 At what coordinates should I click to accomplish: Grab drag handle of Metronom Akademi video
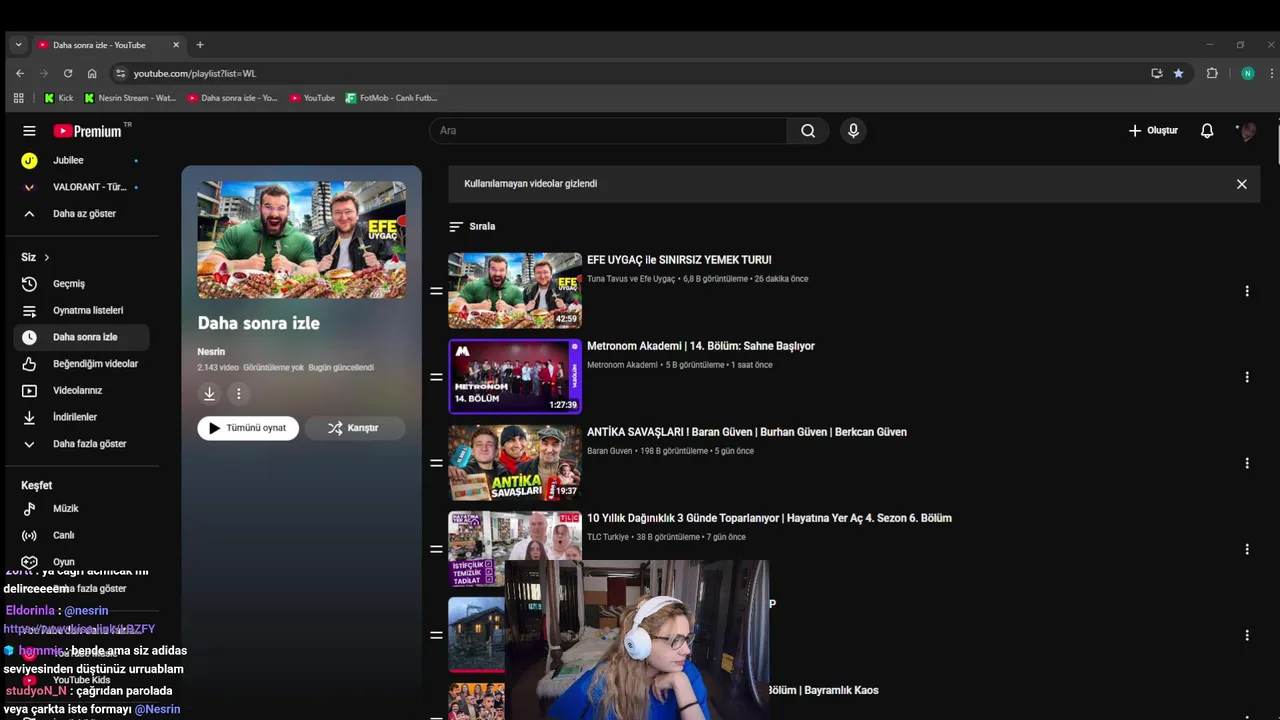[x=436, y=377]
